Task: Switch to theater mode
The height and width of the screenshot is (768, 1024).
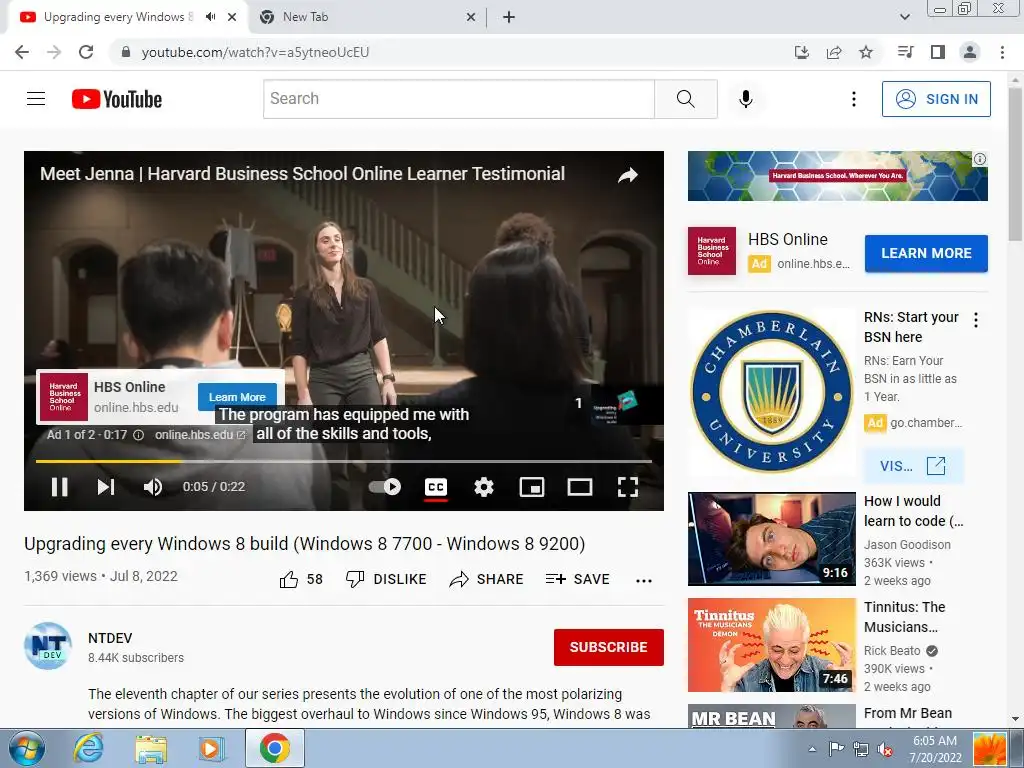Action: (580, 487)
